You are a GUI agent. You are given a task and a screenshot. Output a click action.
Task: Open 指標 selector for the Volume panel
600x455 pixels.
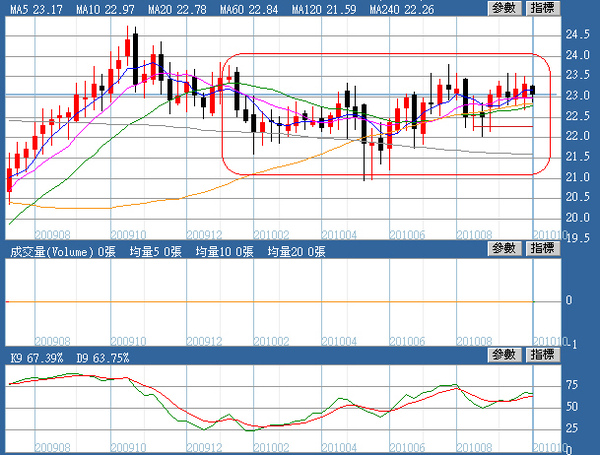pyautogui.click(x=543, y=248)
